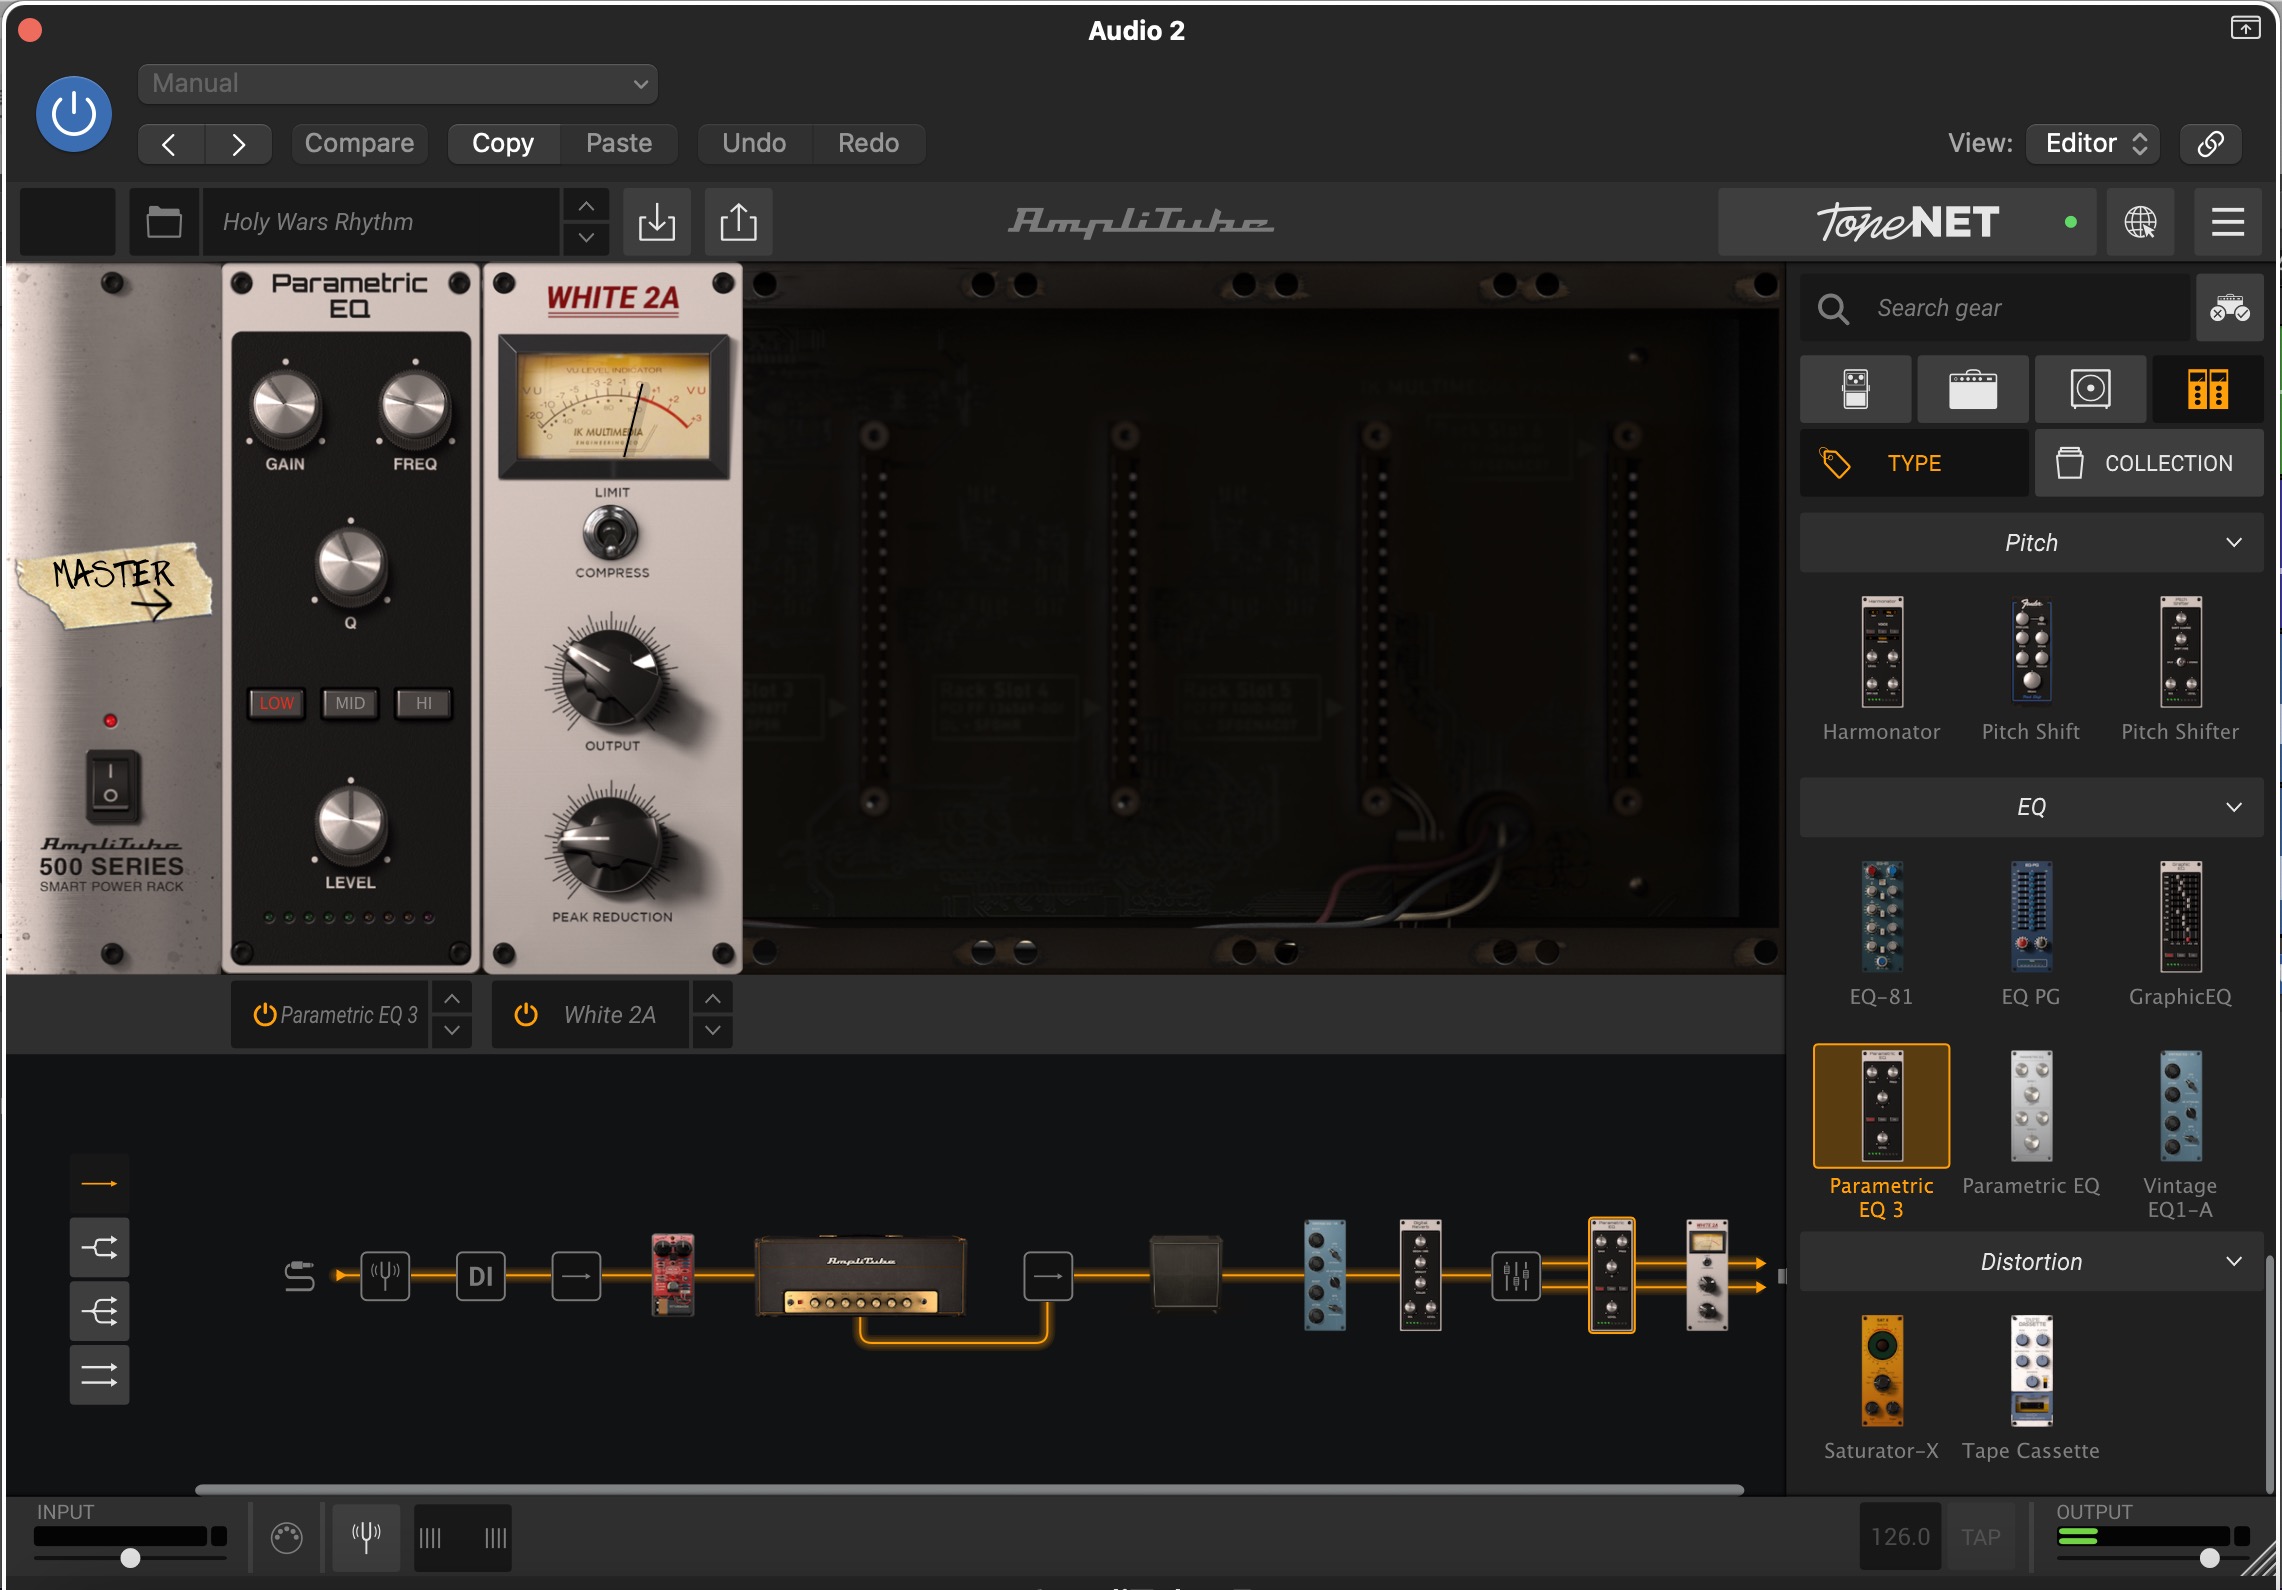
Task: Select the Pitch Shifter gear thumbnail
Action: (x=2180, y=652)
